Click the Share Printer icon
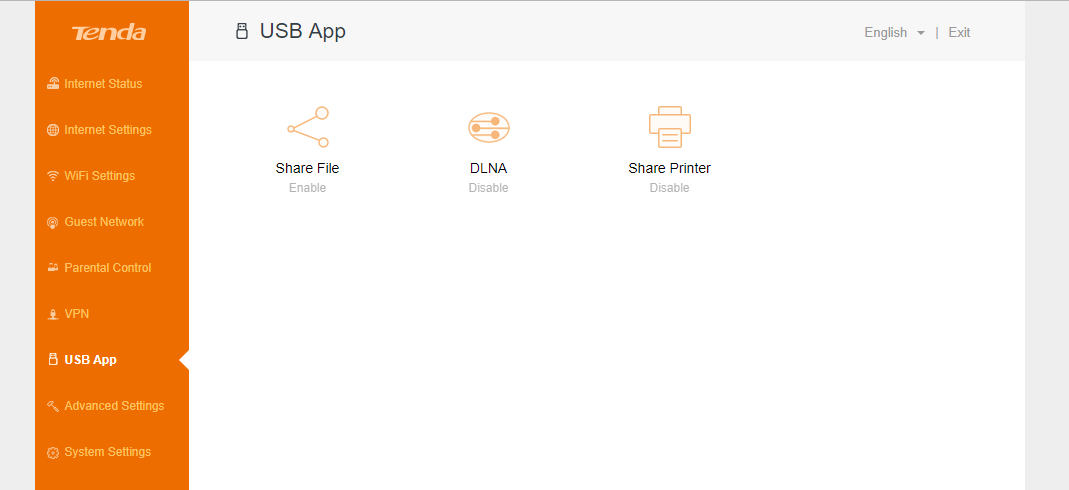 point(669,127)
